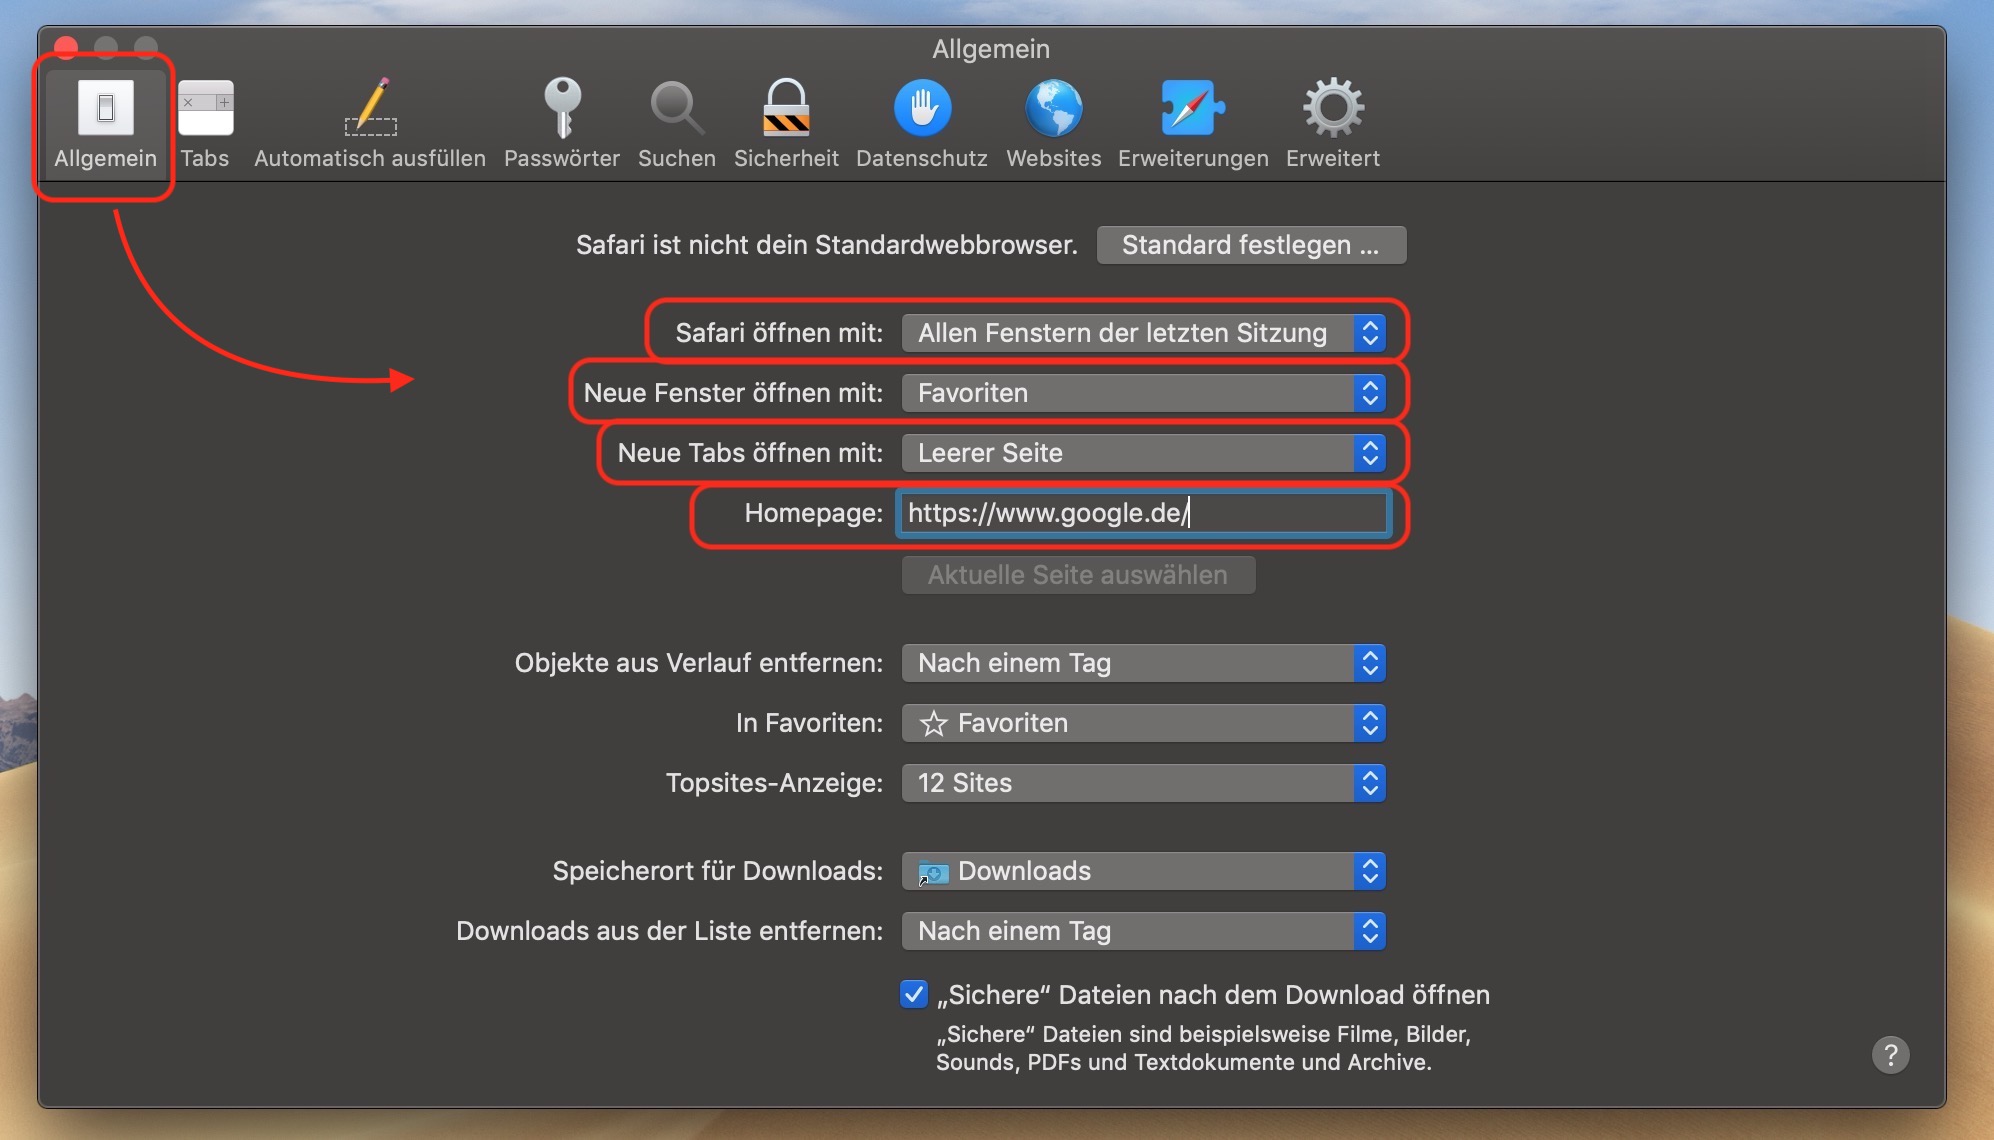The width and height of the screenshot is (1994, 1140).
Task: Open the Automatisch ausfüllen pencil icon
Action: 370,122
